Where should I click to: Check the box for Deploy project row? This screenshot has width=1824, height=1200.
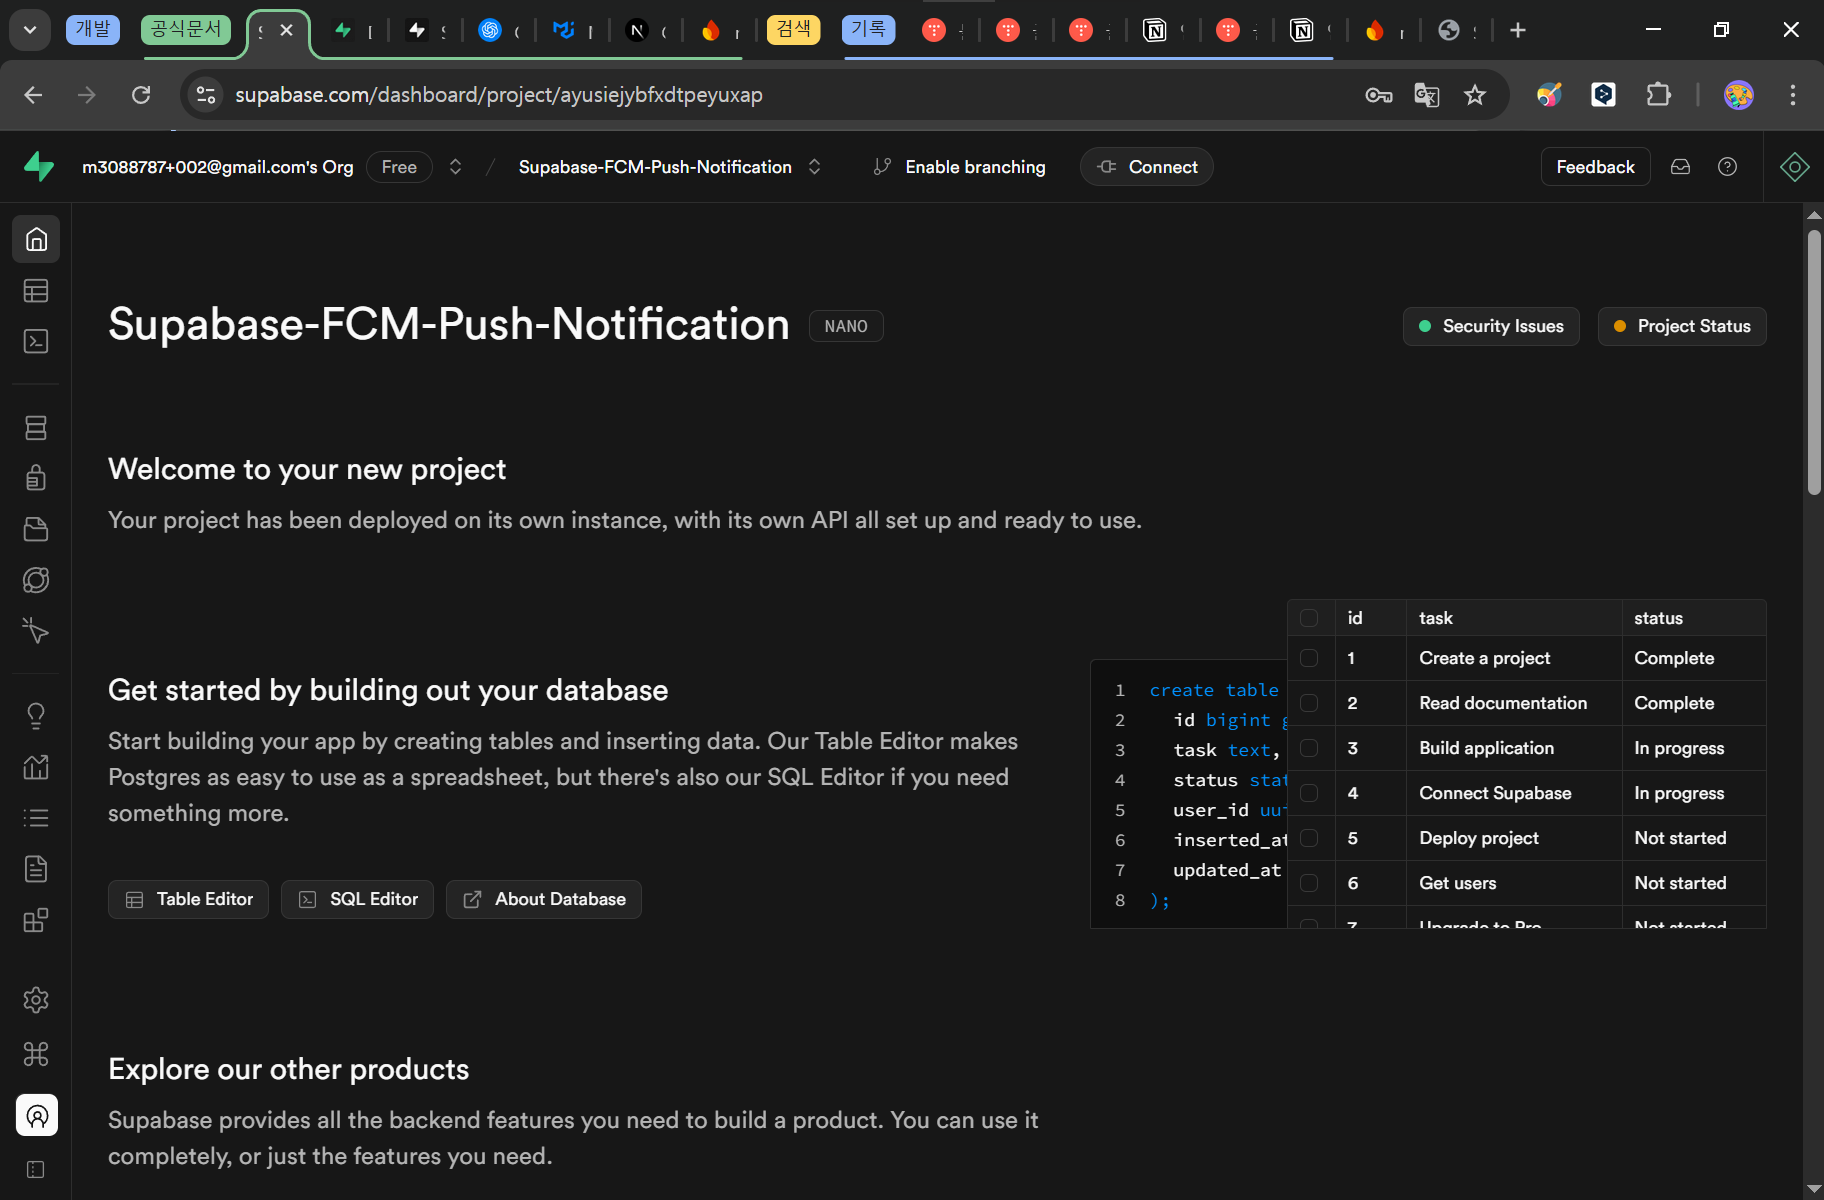coord(1309,838)
